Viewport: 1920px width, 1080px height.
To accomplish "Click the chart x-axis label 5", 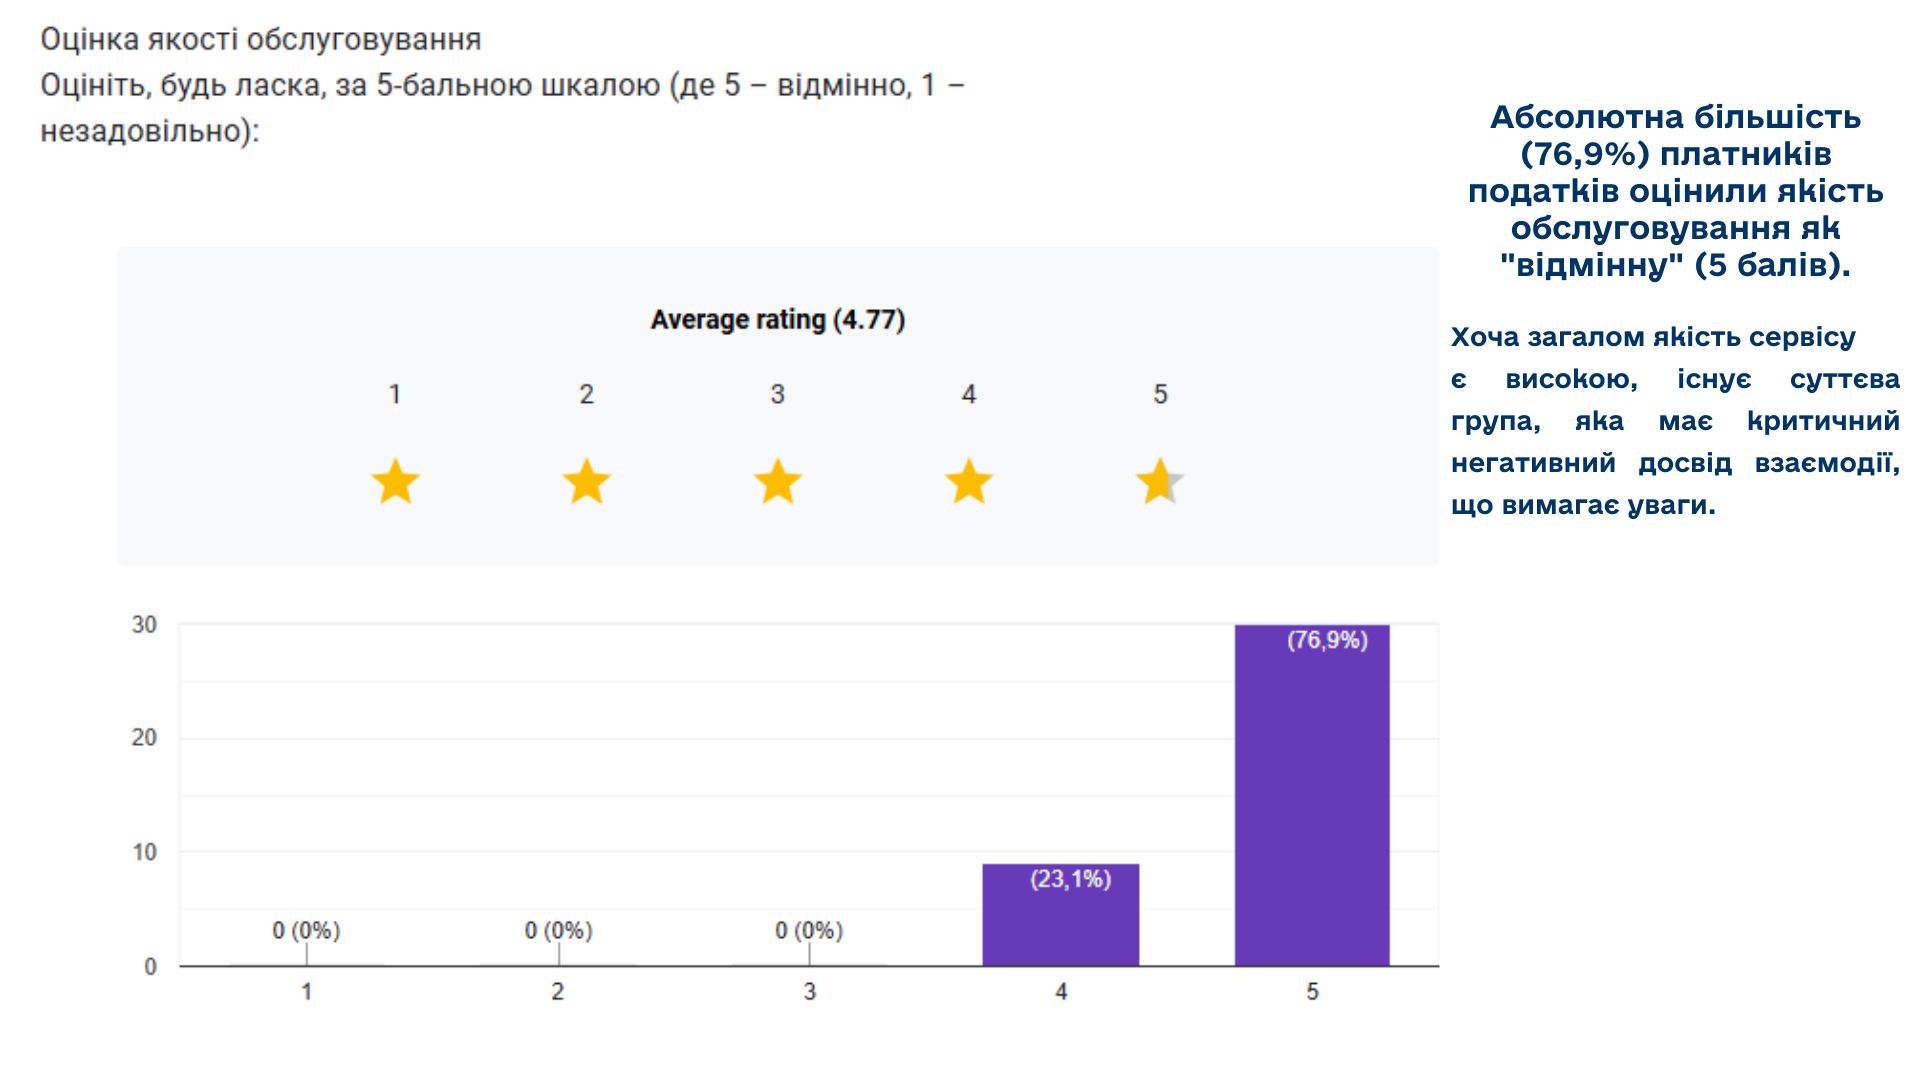I will pos(1312,992).
